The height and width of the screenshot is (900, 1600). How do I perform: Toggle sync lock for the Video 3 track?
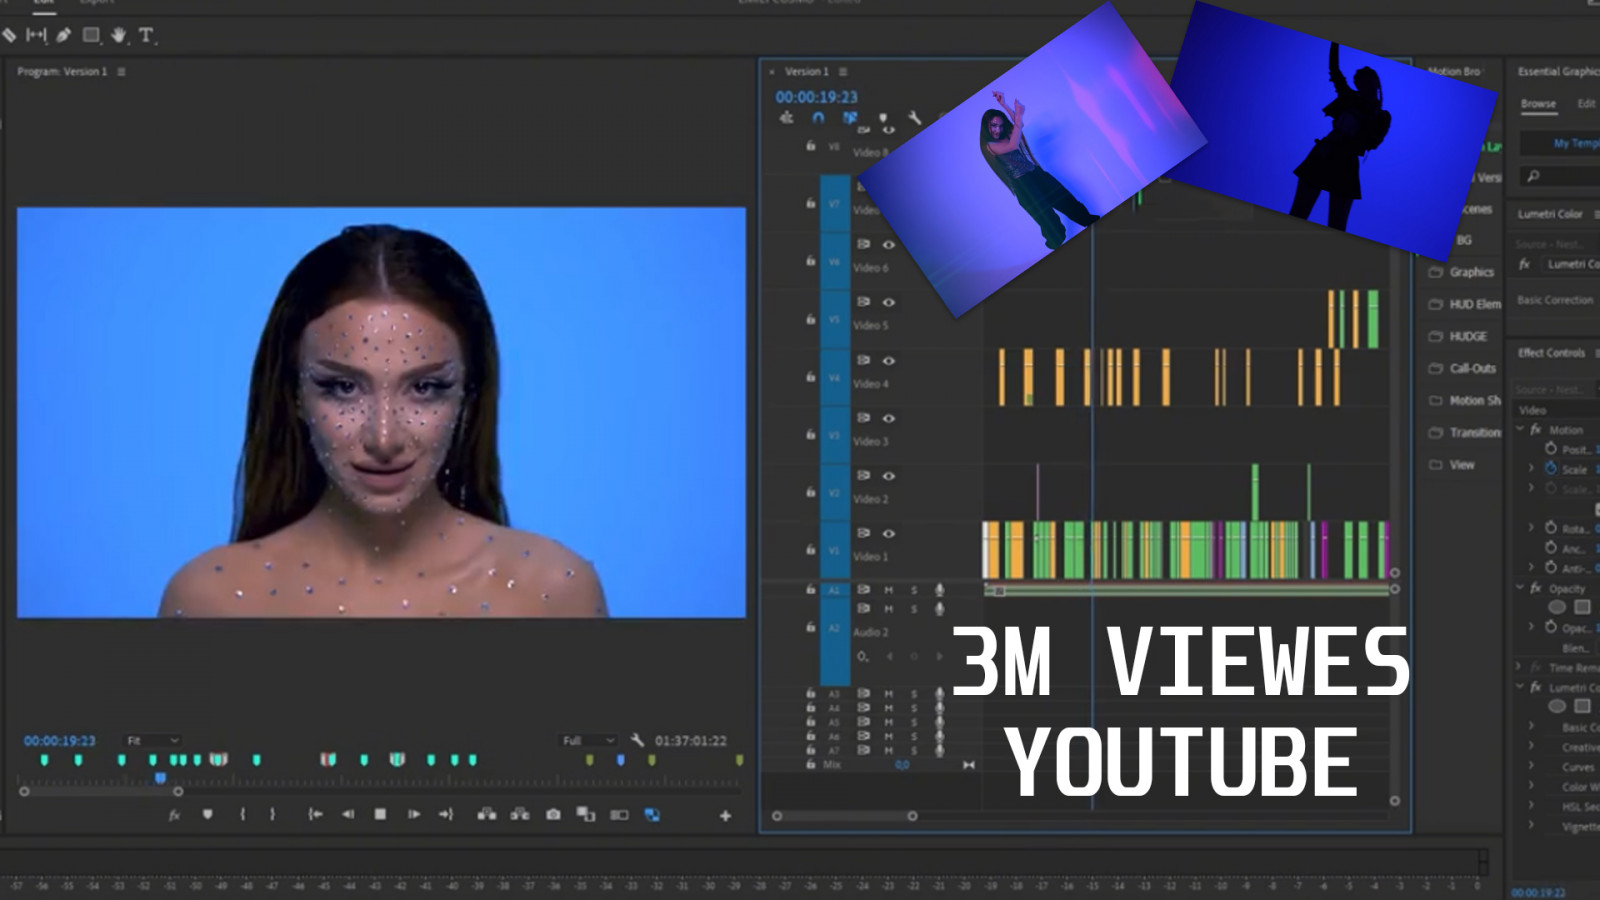(x=863, y=418)
